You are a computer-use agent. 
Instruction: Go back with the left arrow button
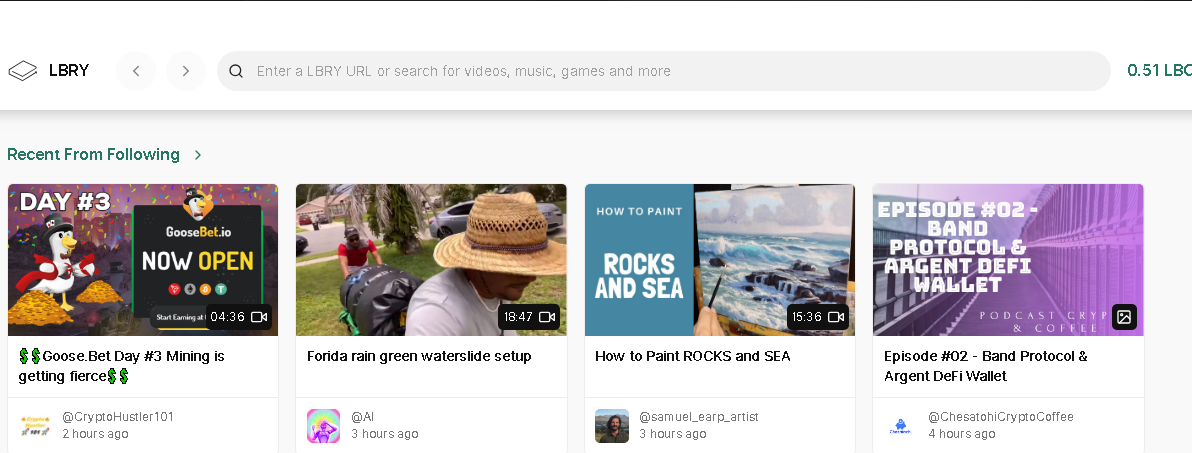[x=136, y=71]
